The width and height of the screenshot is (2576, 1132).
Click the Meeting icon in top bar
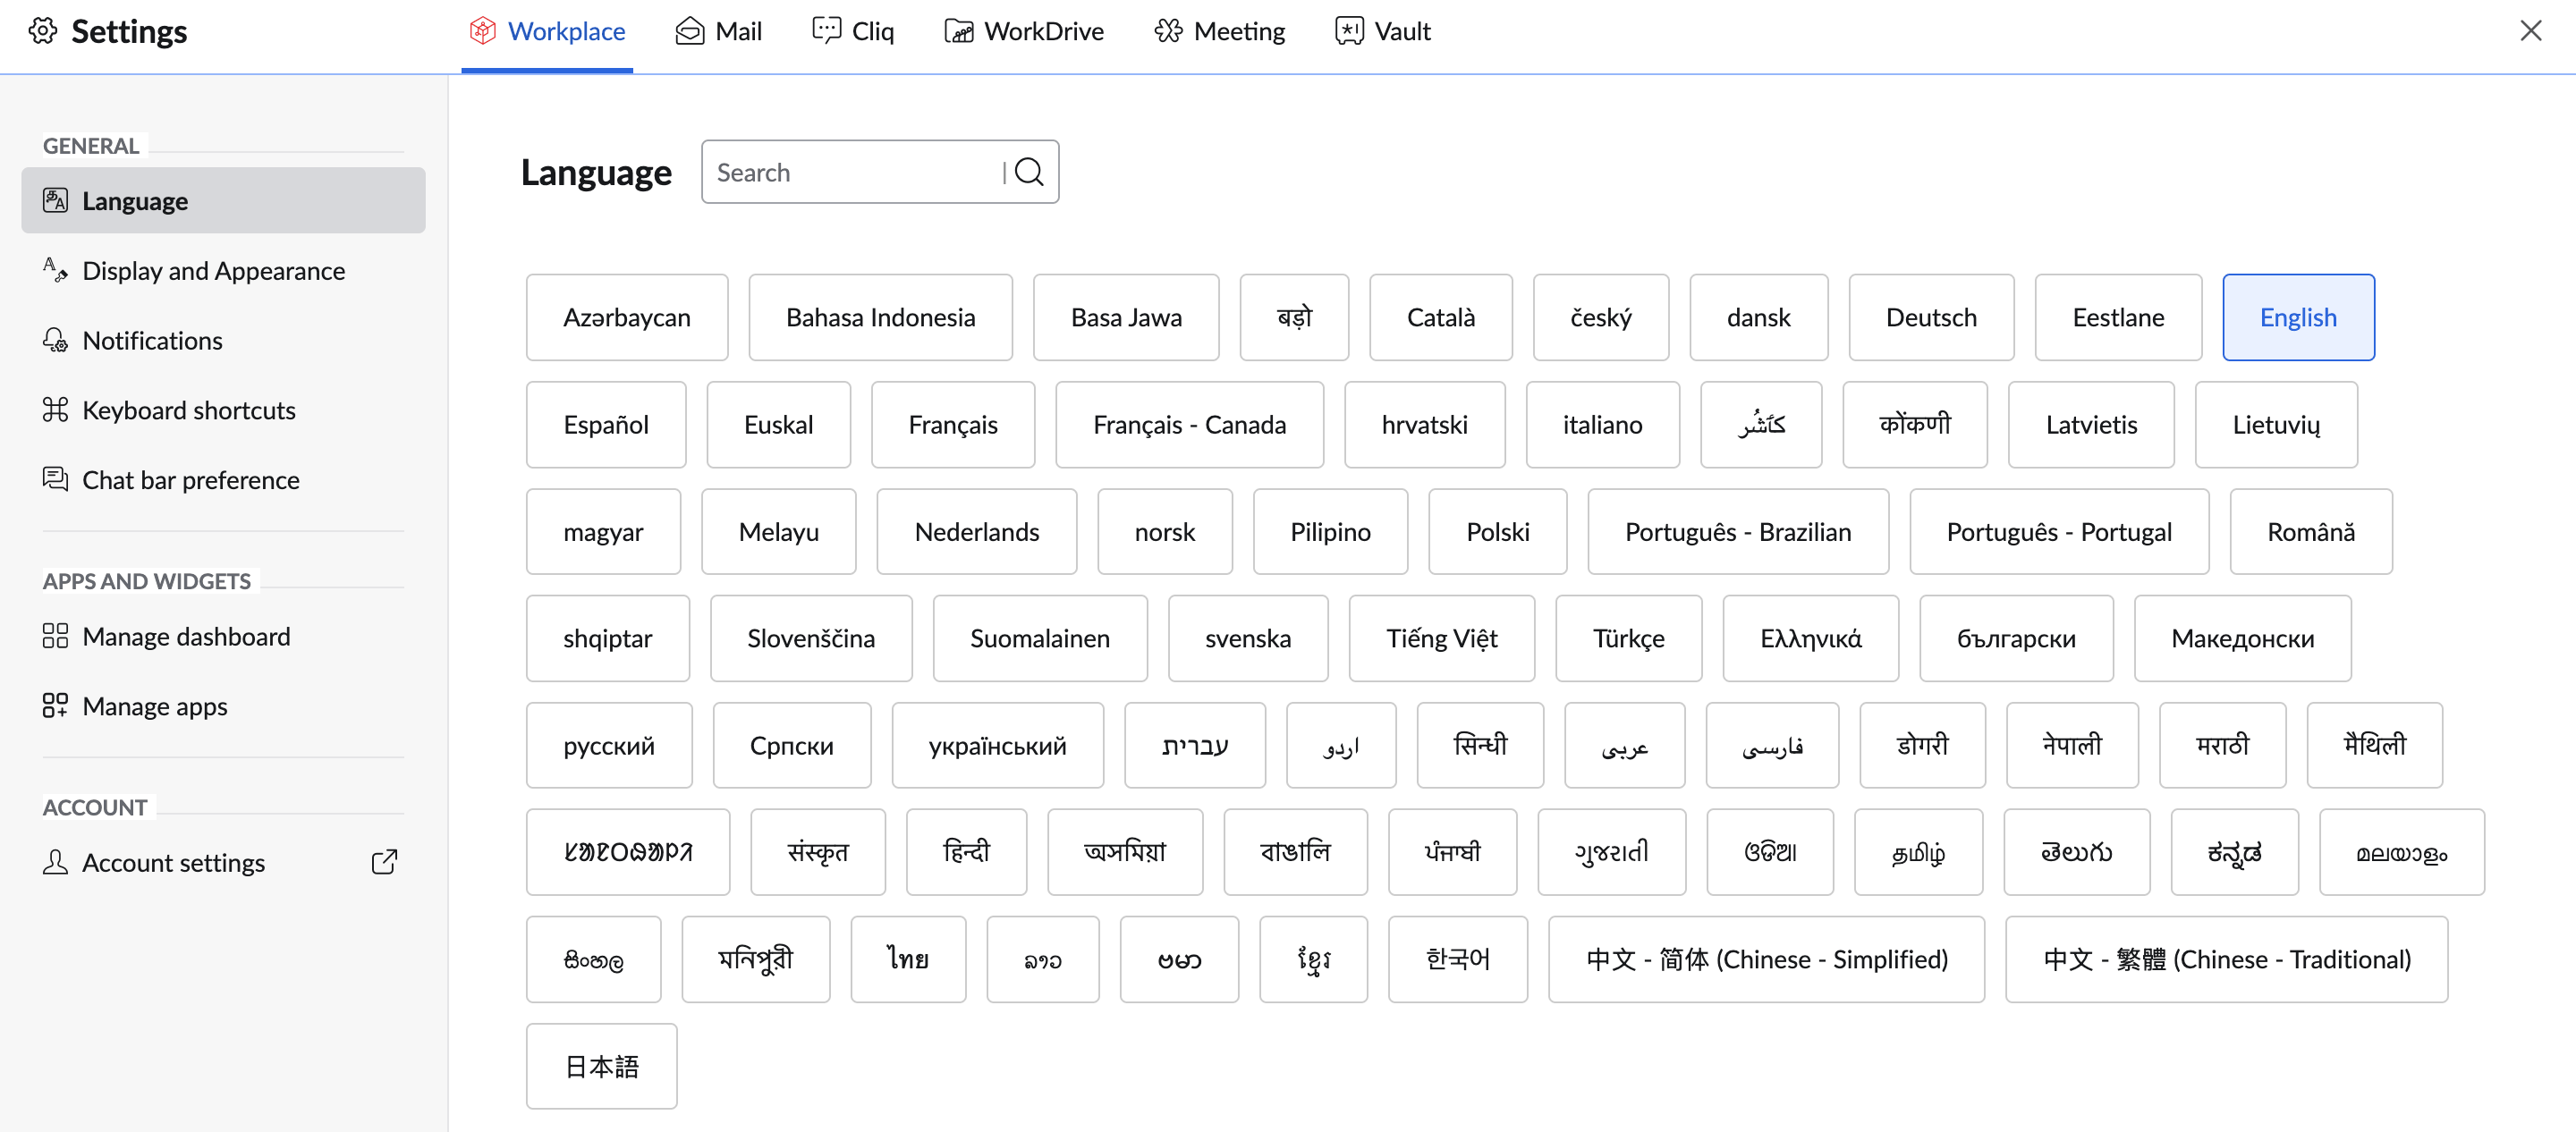[x=1169, y=31]
